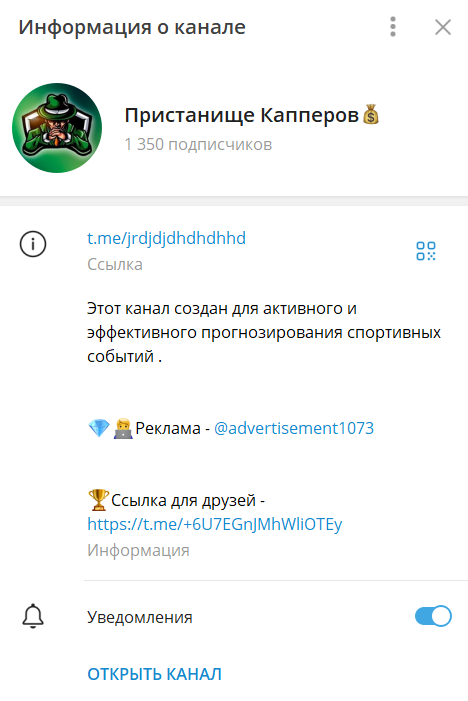Click the ОТКРЫТЬ КАНАЛ button
Image resolution: width=468 pixels, height=701 pixels.
coord(154,674)
